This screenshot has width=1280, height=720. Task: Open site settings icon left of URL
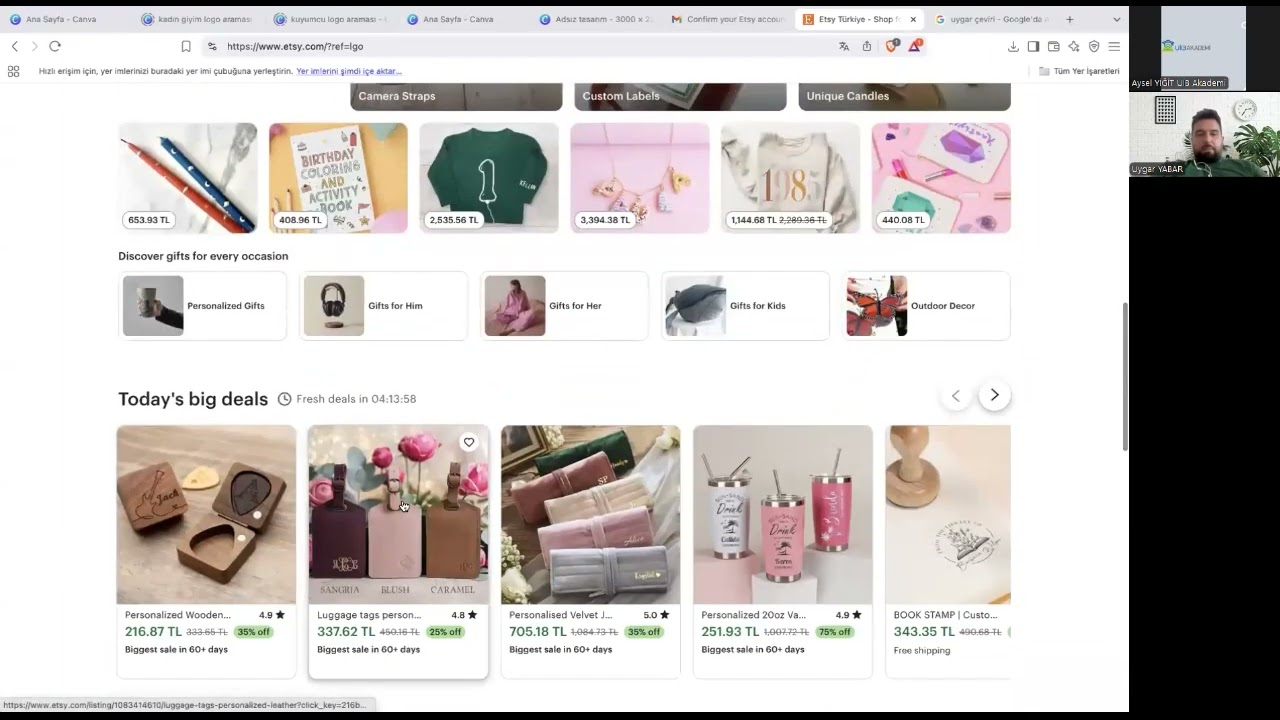tap(212, 46)
